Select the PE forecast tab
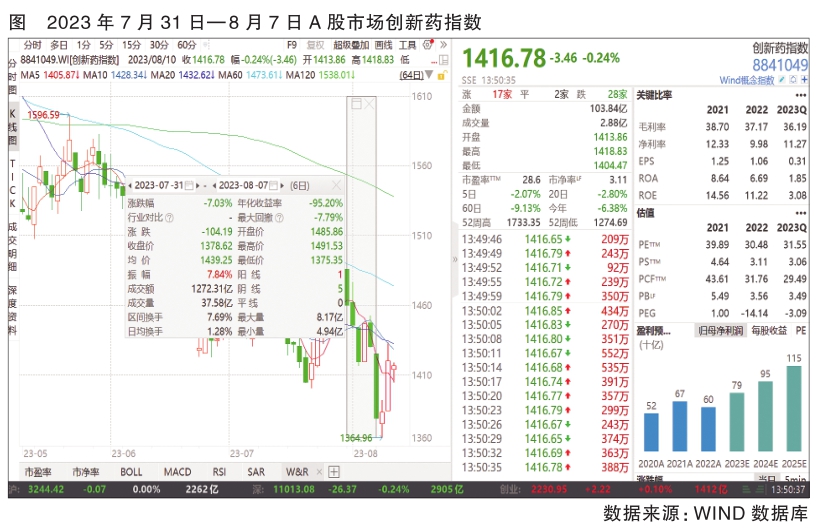This screenshot has height=528, width=818. point(801,330)
